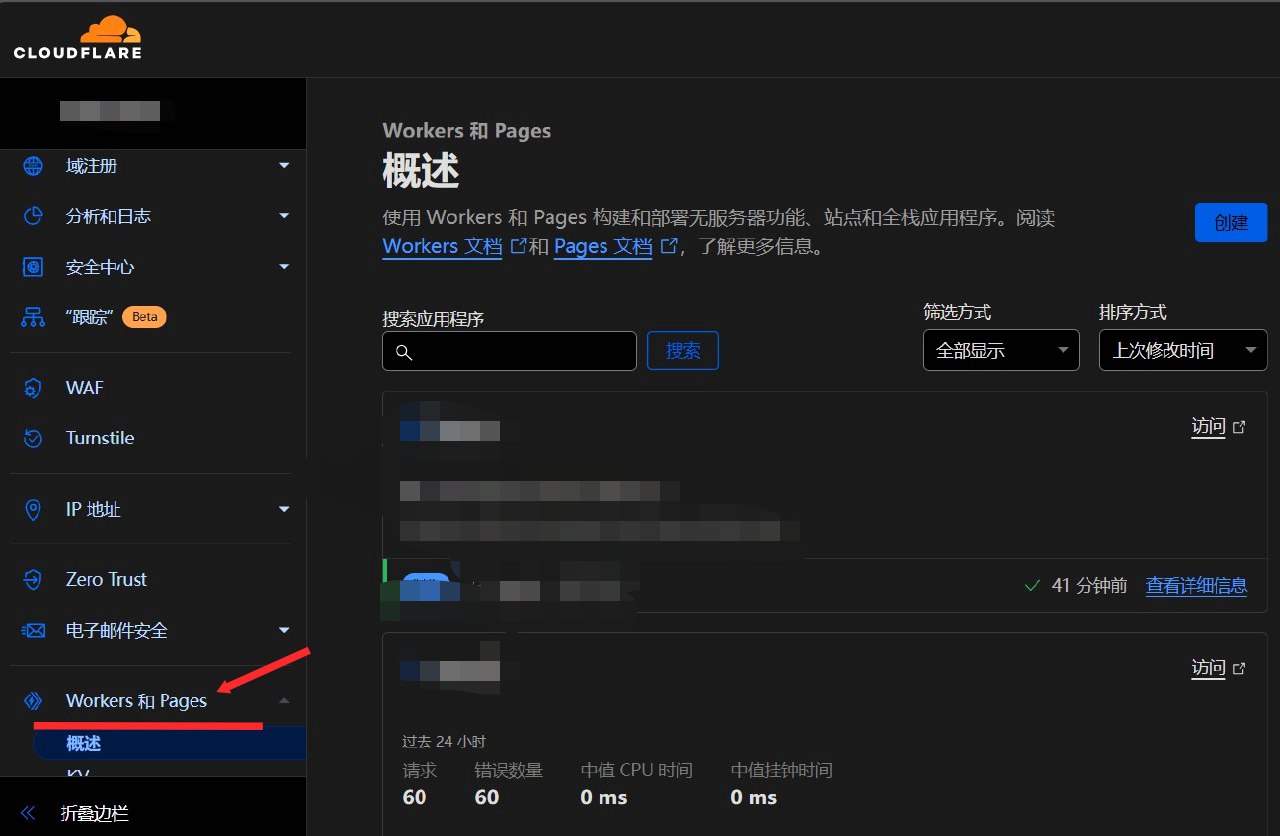Expand the IP 地址 sidebar section
The image size is (1280, 836).
pos(284,510)
